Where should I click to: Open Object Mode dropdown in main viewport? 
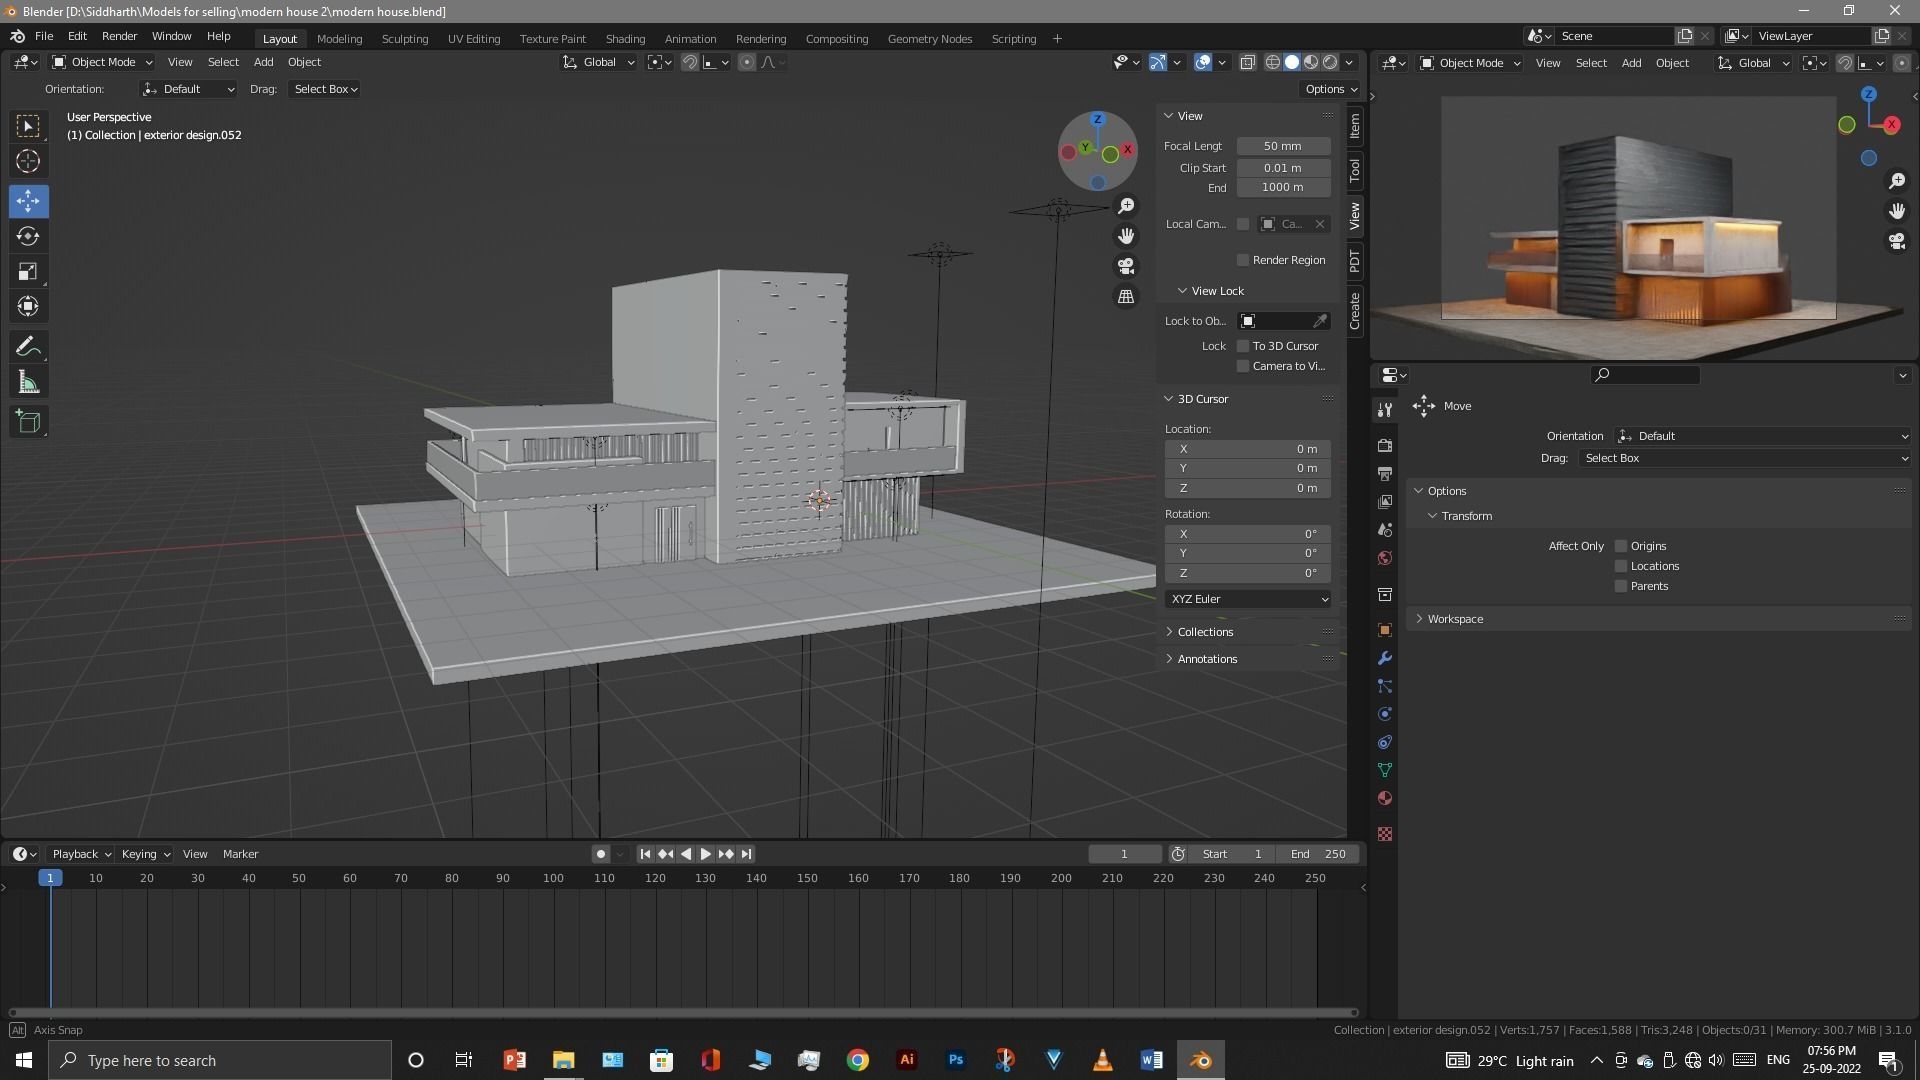tap(102, 62)
